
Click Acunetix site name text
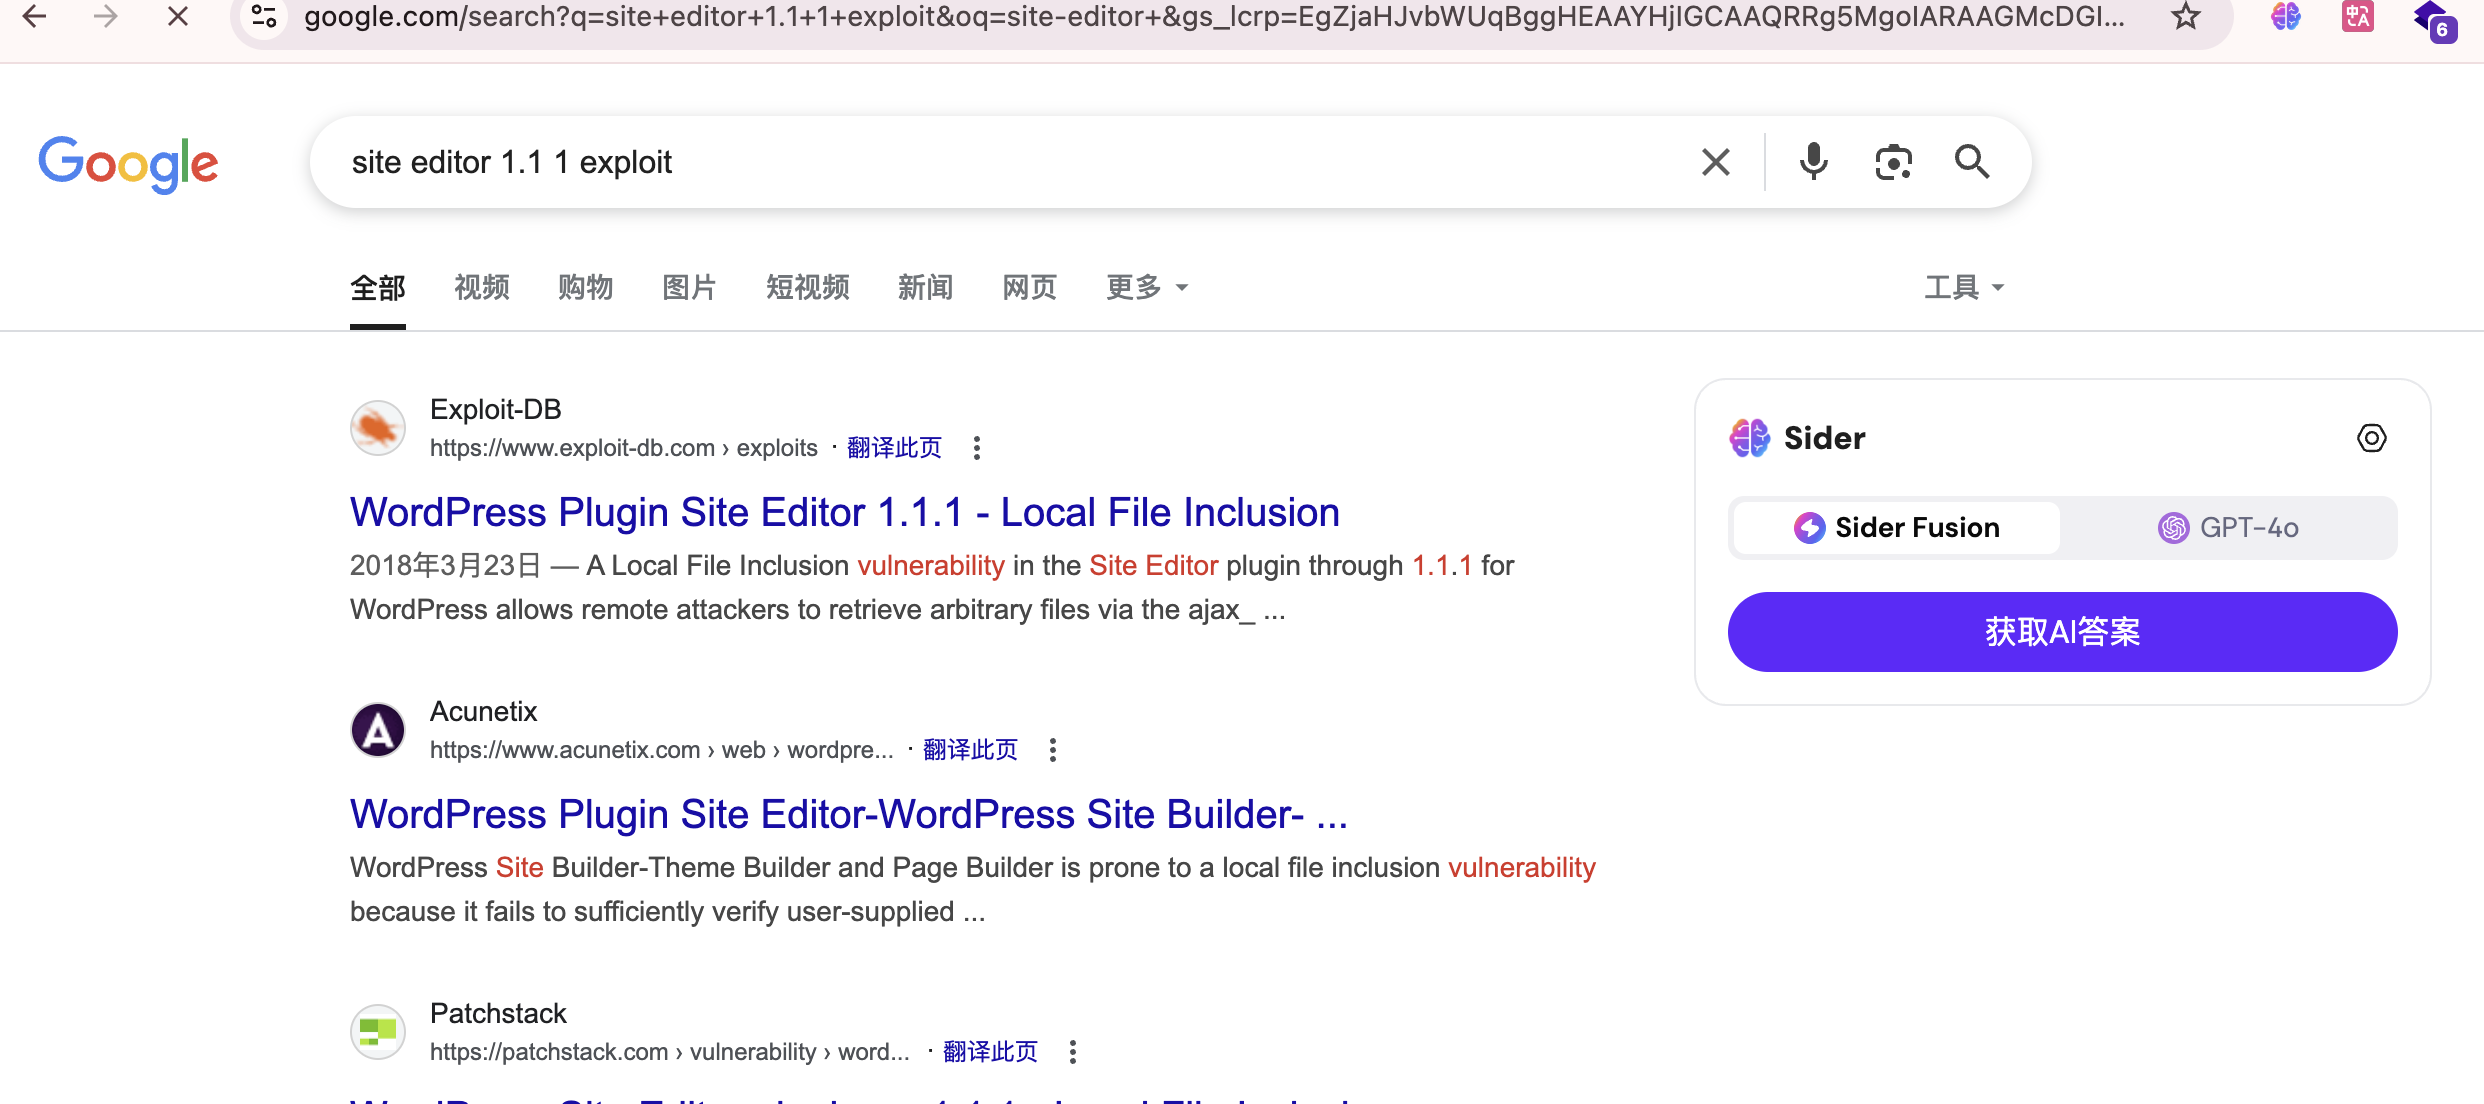click(x=484, y=712)
